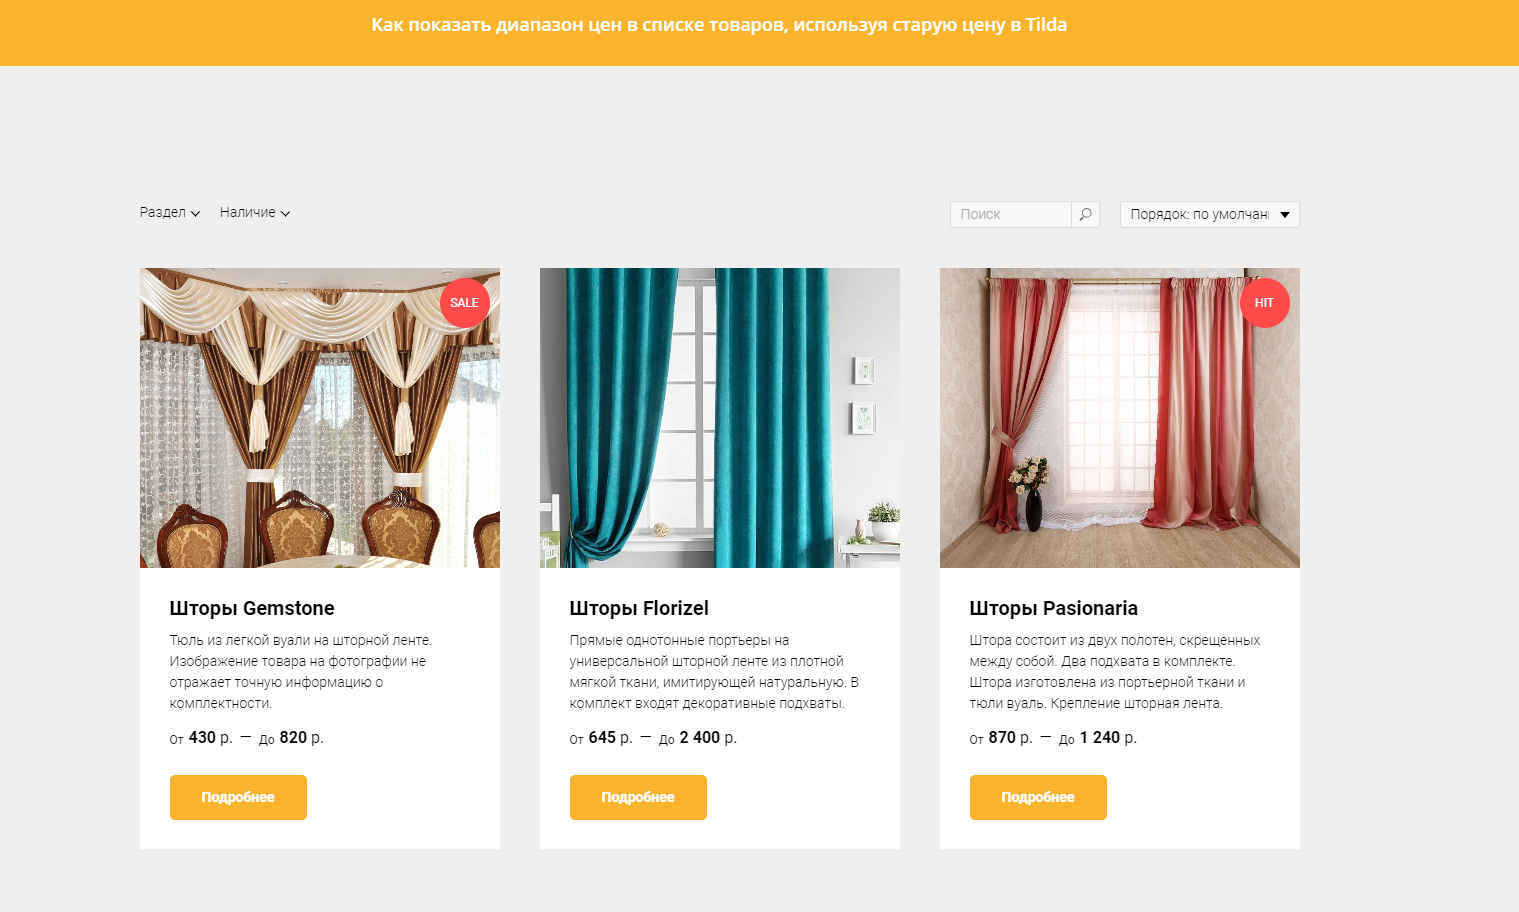1519x912 pixels.
Task: Click the Florizel price range 645–2 400 р.
Action: [653, 738]
